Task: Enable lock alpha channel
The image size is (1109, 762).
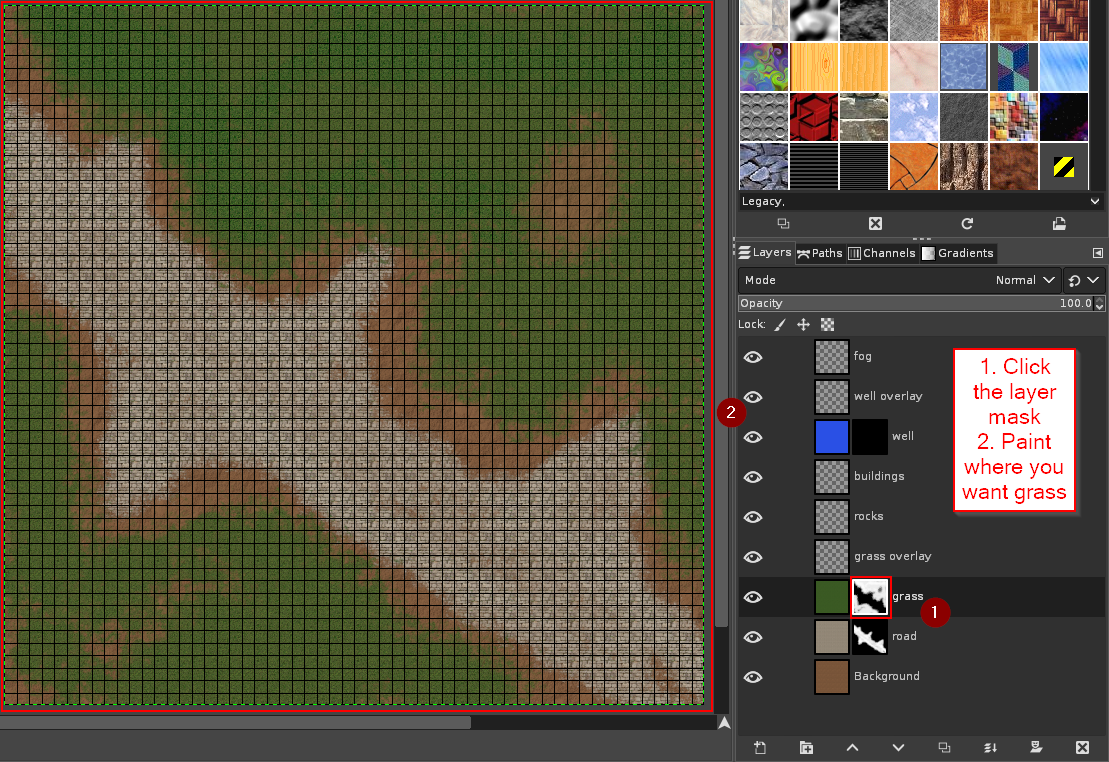Action: (x=827, y=324)
